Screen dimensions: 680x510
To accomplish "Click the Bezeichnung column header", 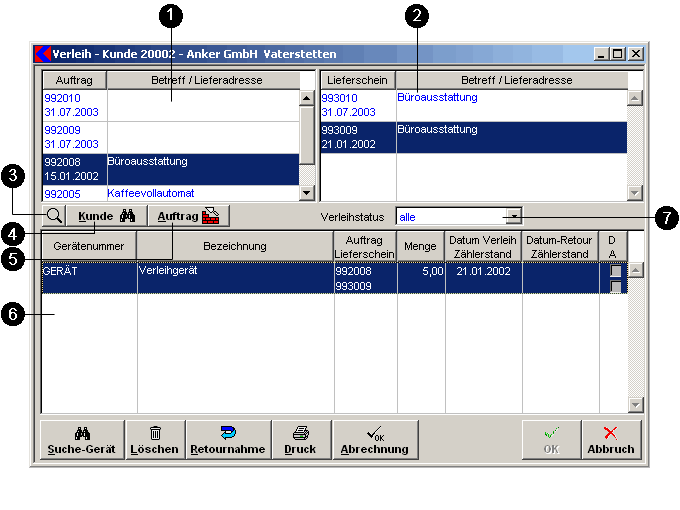I will (235, 246).
